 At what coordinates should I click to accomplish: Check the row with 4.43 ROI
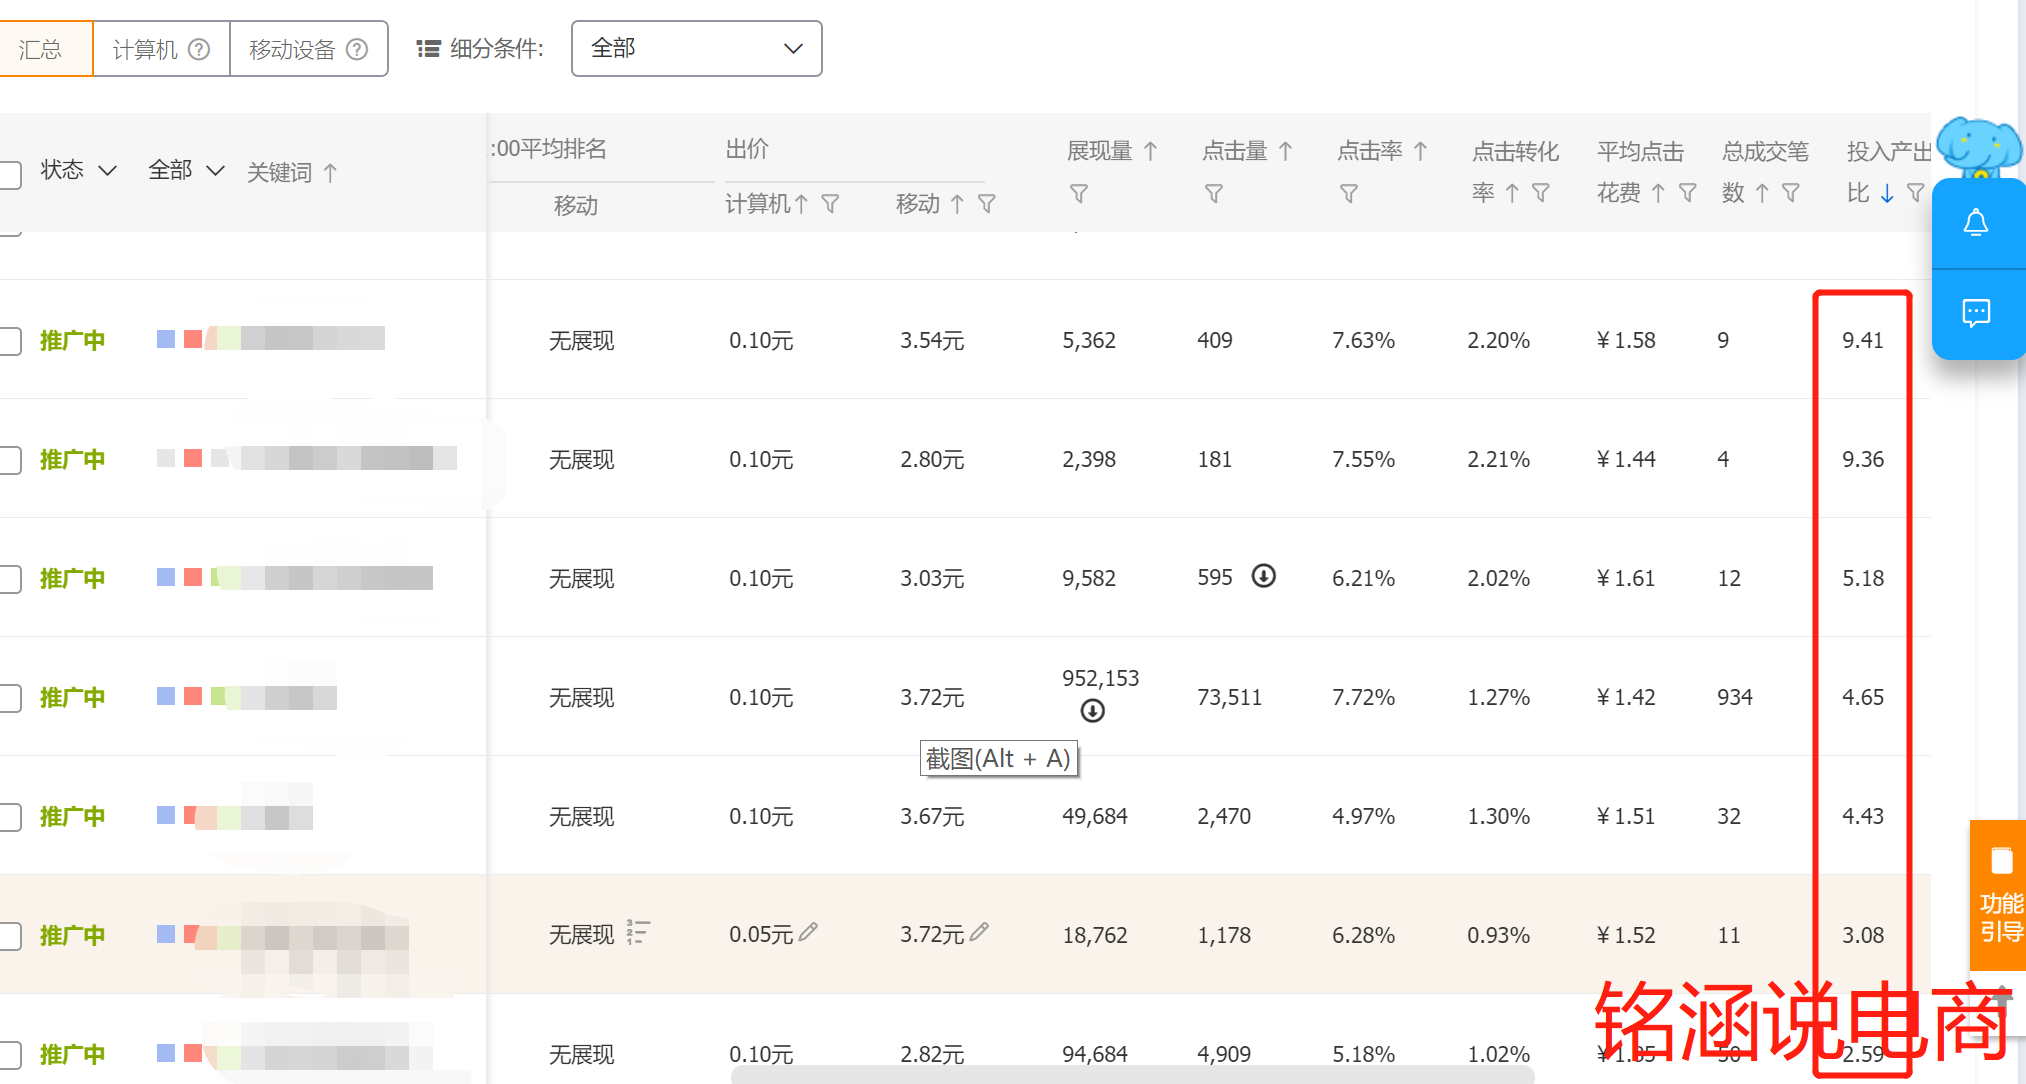click(x=10, y=817)
